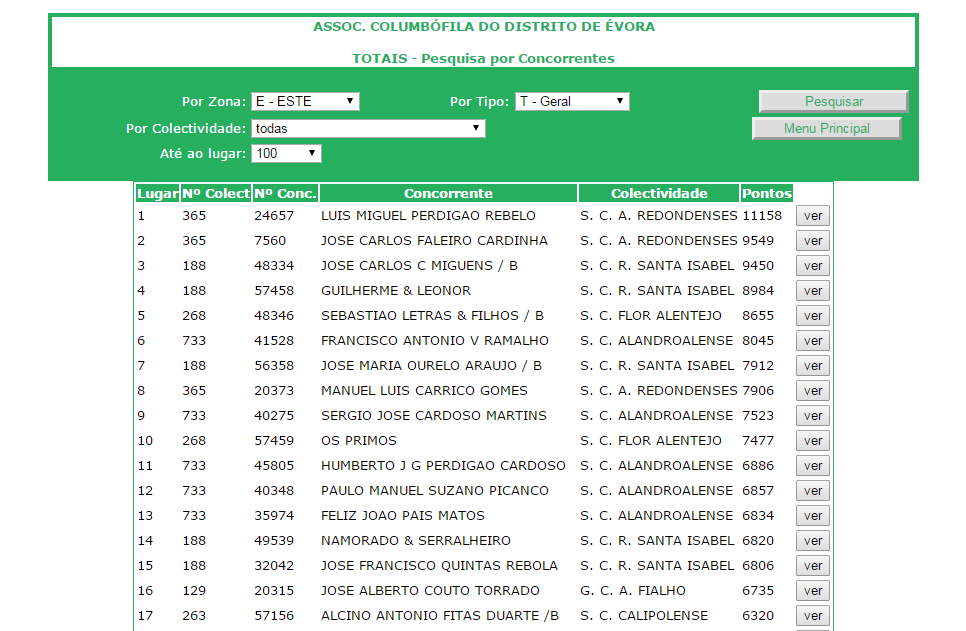Click competitor number 35974
966x631 pixels.
coord(274,516)
